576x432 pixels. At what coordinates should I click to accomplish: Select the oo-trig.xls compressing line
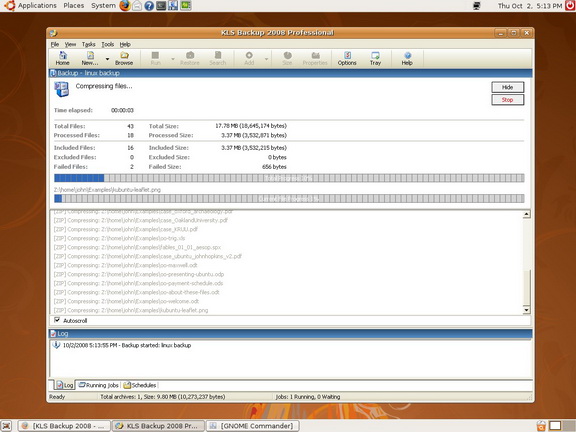coord(119,238)
